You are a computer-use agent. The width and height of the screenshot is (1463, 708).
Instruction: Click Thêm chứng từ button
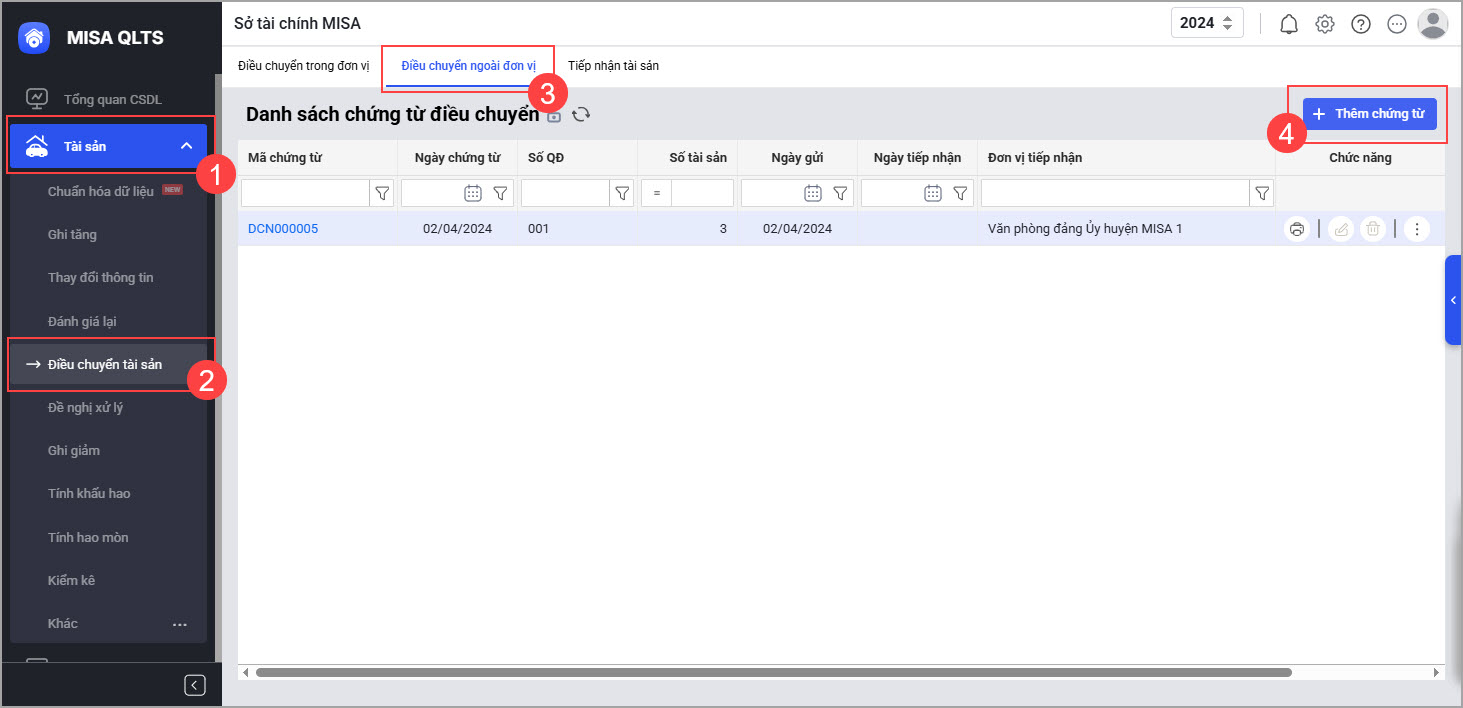coord(1369,113)
